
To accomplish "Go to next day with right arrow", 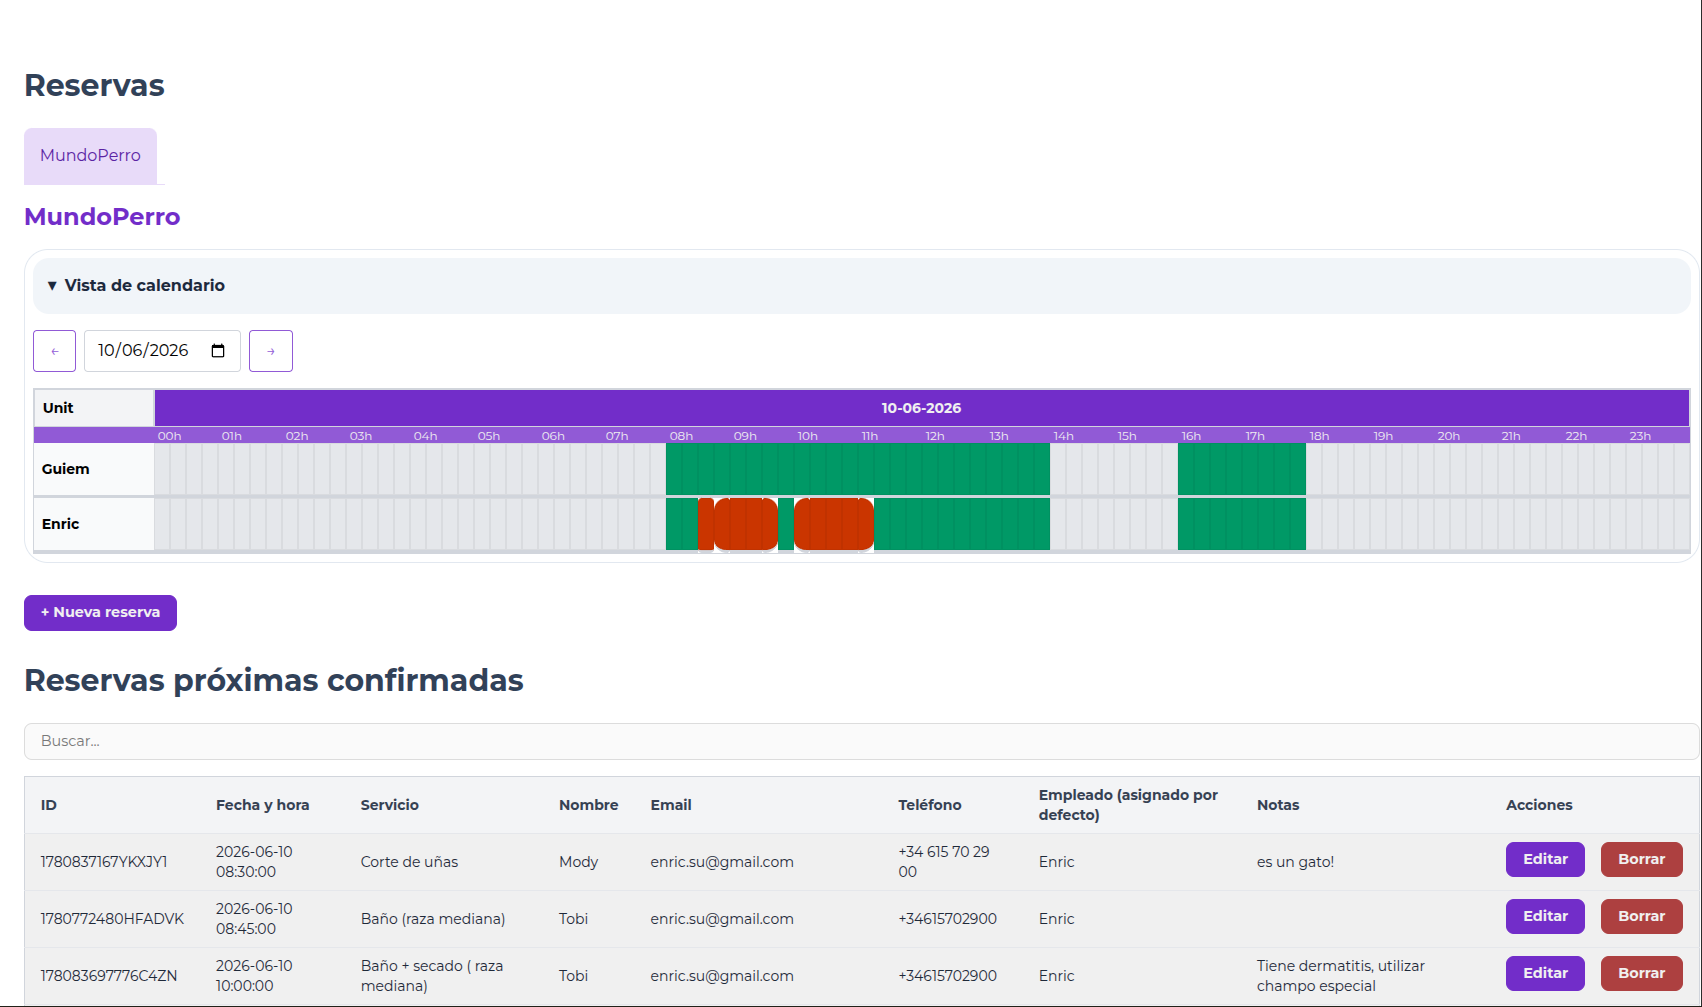I will (x=271, y=351).
